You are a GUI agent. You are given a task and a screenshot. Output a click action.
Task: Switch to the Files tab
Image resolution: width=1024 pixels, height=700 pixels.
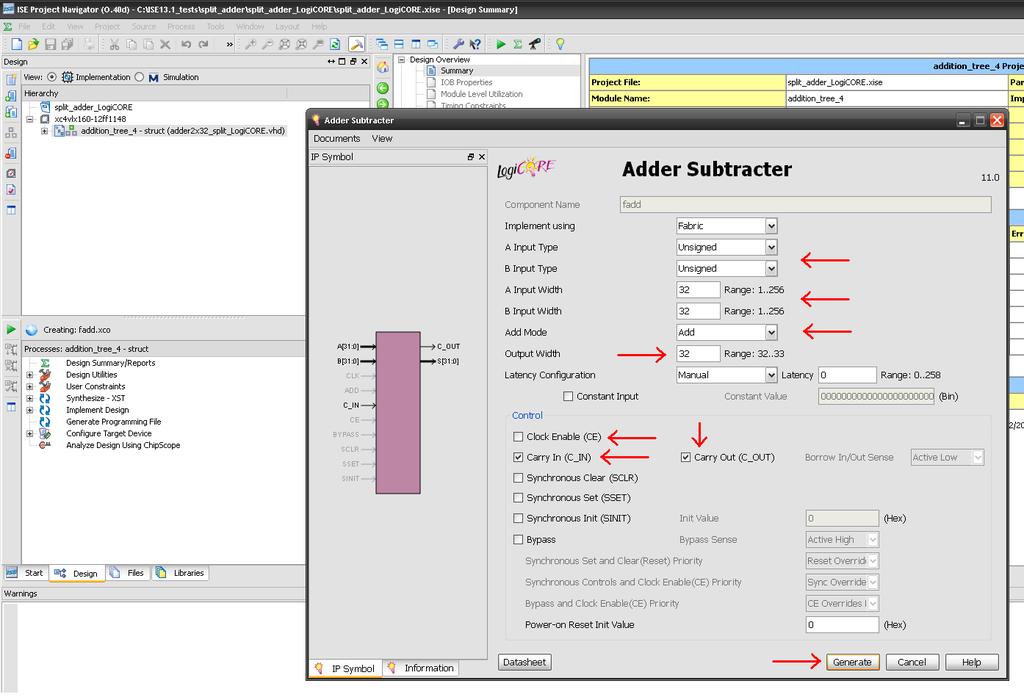tap(127, 573)
